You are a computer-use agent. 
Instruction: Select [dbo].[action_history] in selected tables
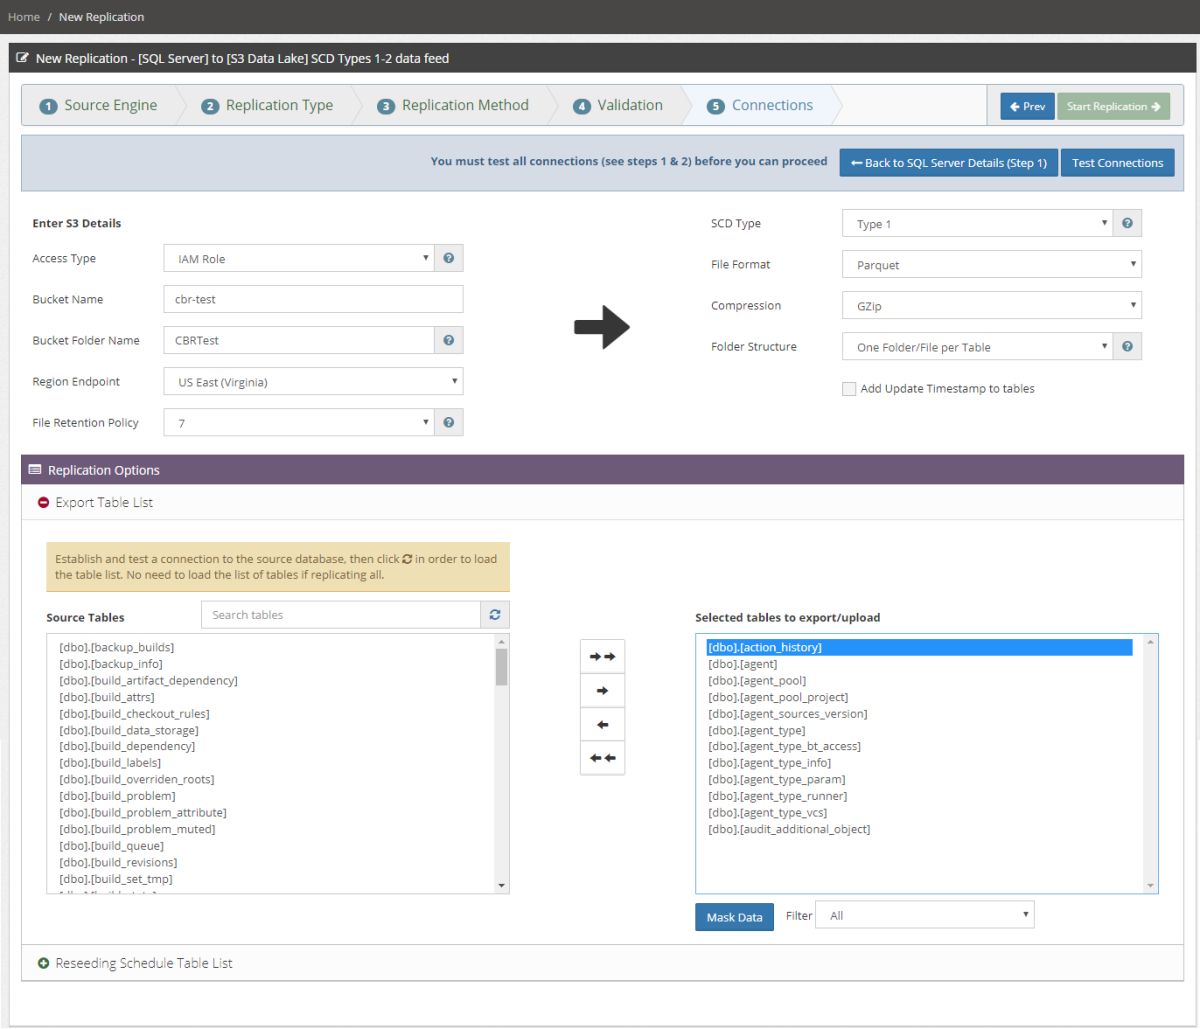pos(919,647)
